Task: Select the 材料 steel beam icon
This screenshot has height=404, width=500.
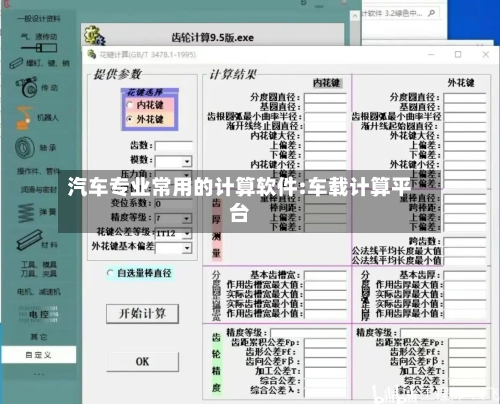Action: pos(29,240)
